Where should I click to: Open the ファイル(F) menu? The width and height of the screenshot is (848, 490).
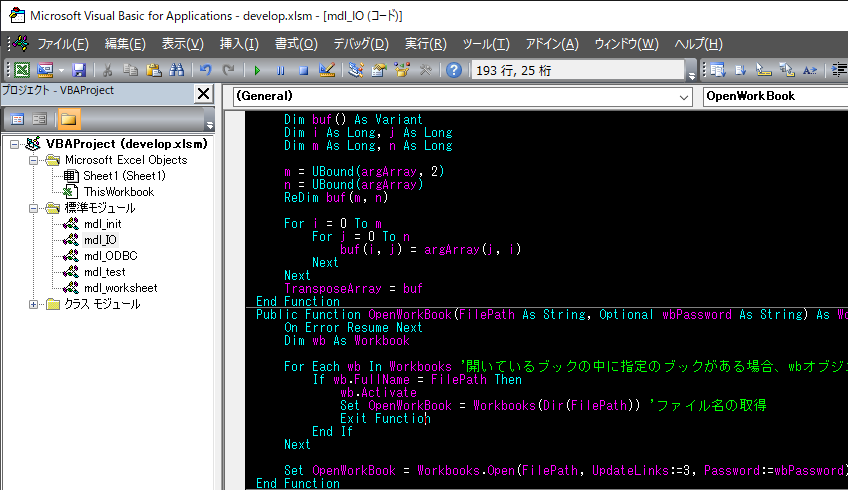tap(63, 44)
